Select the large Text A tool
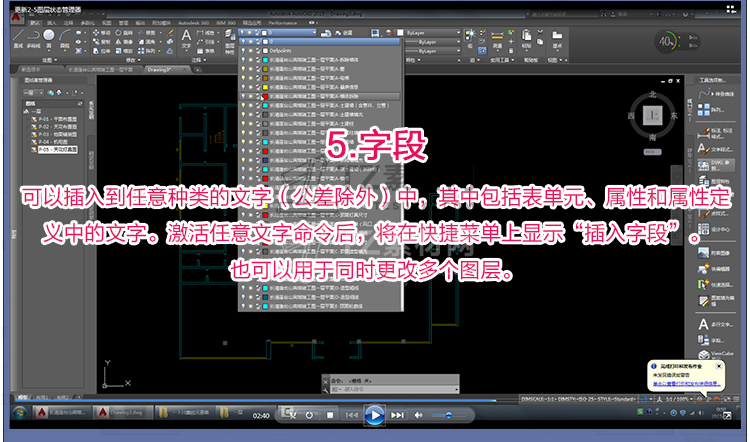 tap(186, 38)
